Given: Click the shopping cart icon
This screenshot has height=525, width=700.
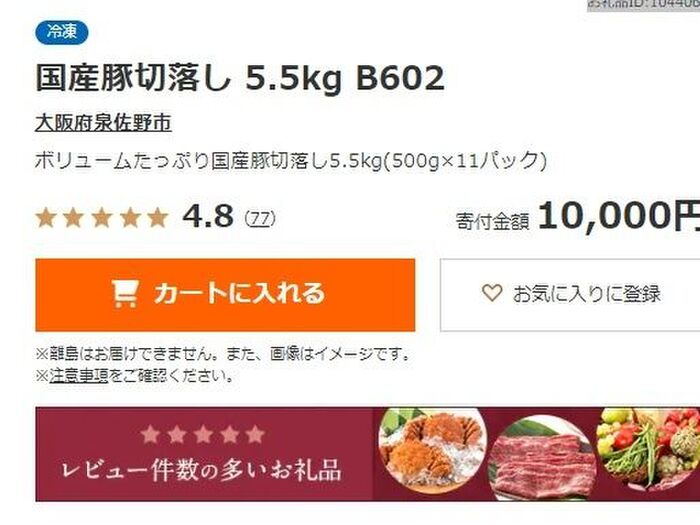Looking at the screenshot, I should pyautogui.click(x=125, y=293).
